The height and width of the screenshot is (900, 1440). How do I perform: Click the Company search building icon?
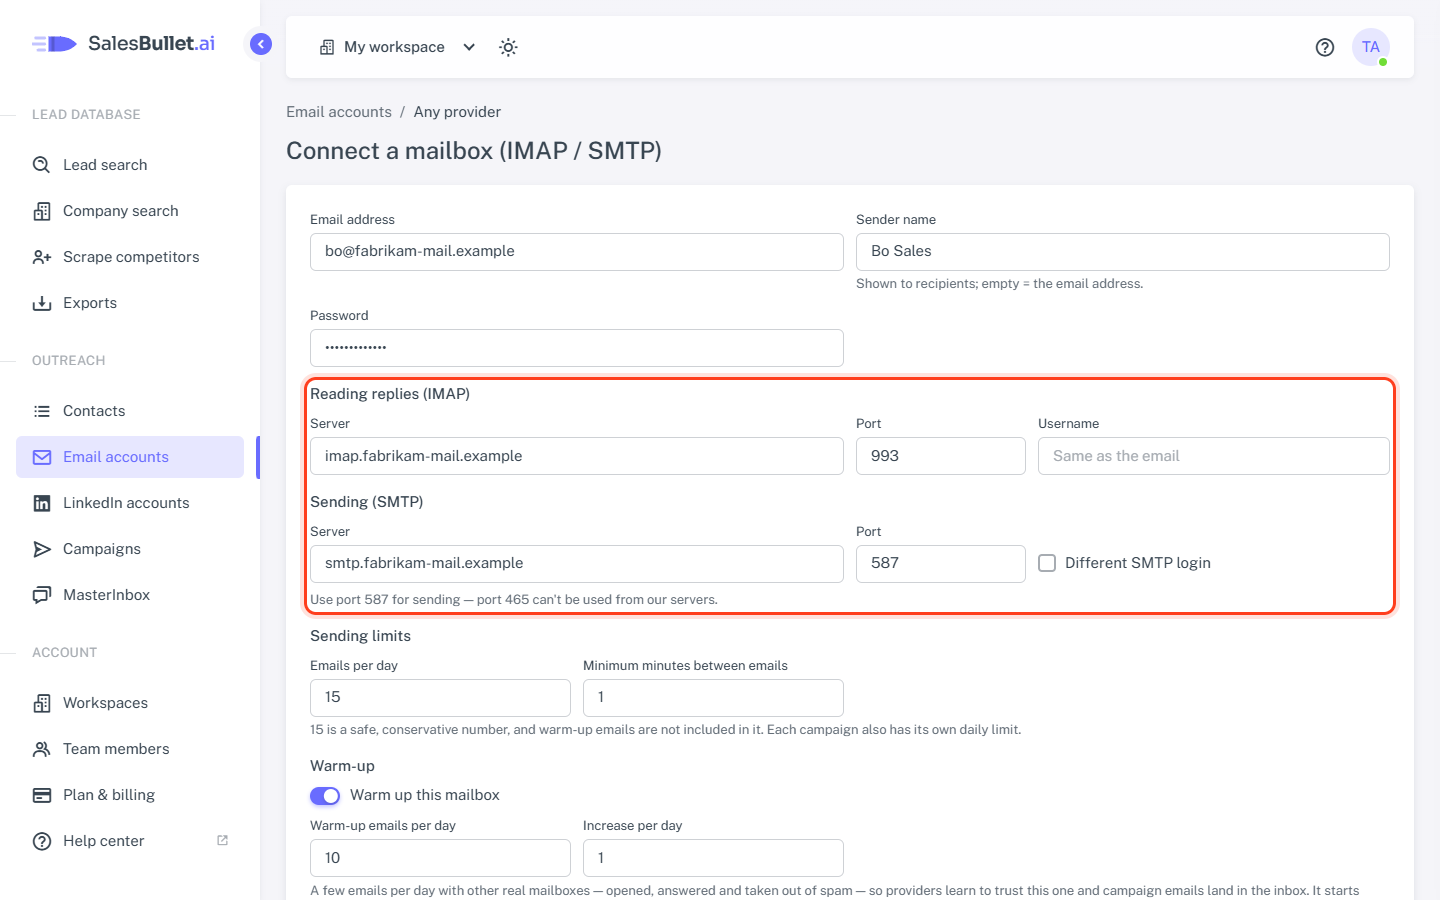coord(42,211)
